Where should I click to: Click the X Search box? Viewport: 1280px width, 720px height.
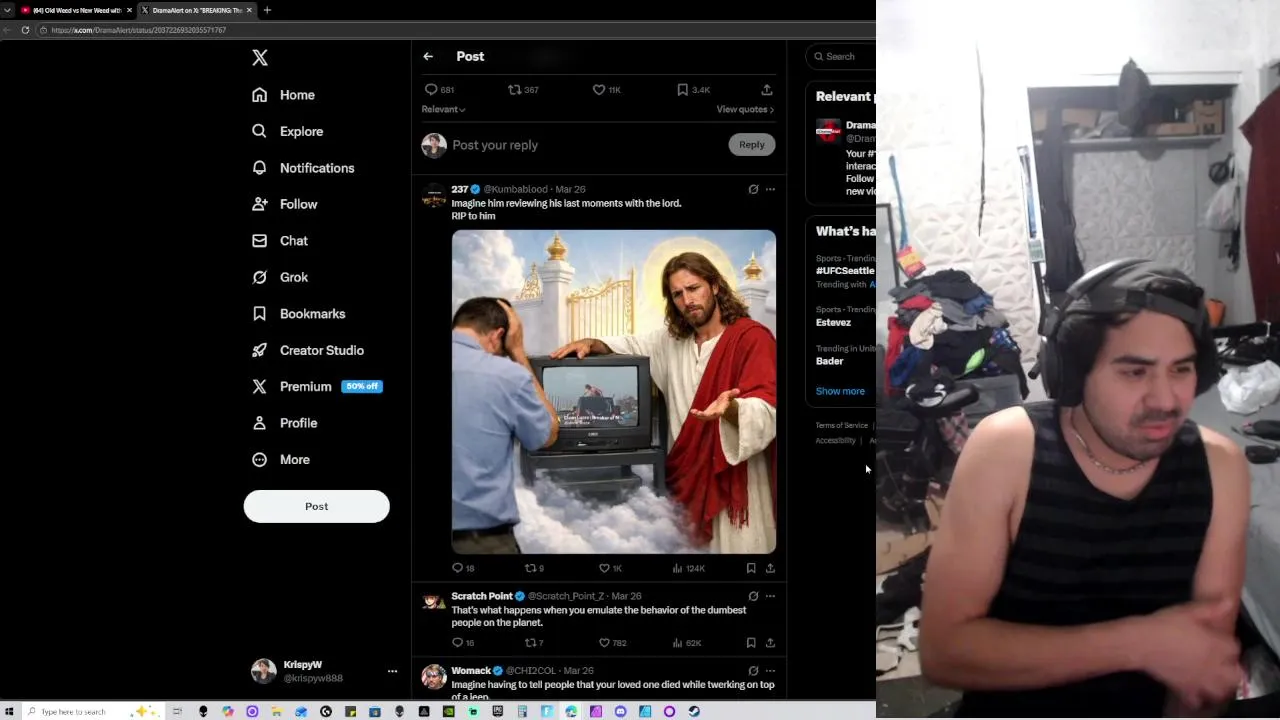click(842, 57)
